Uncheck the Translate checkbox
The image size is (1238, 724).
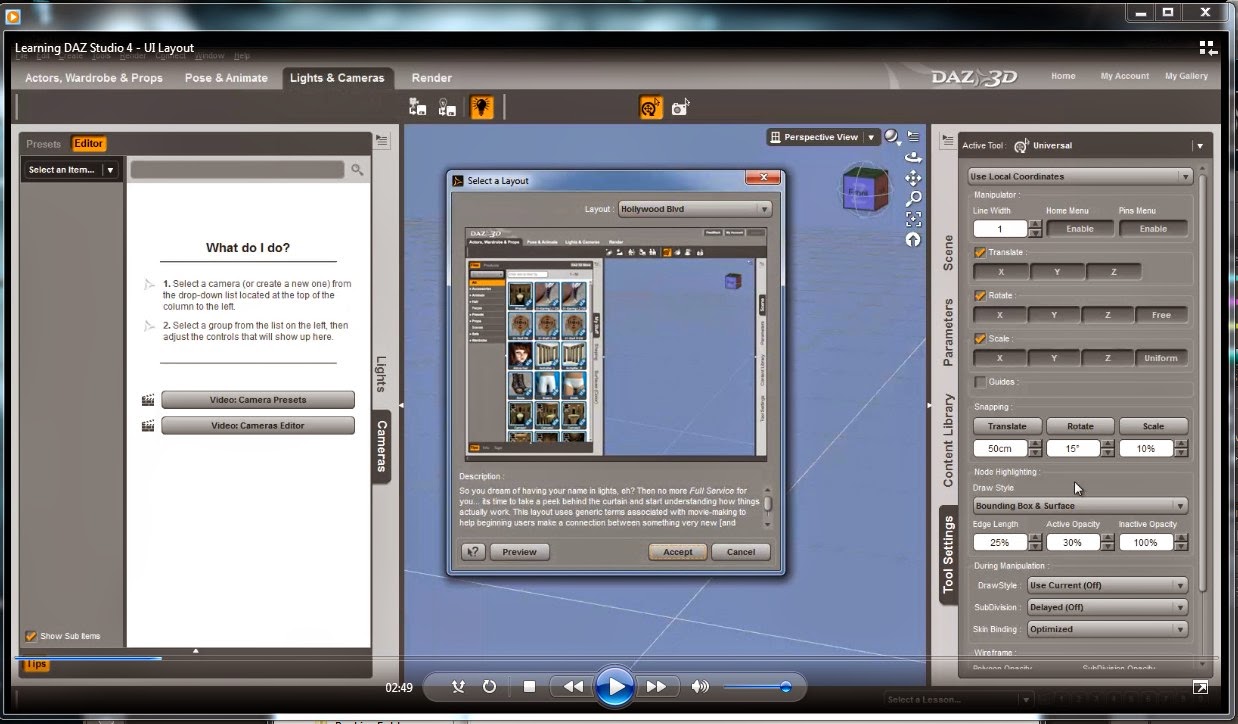980,253
